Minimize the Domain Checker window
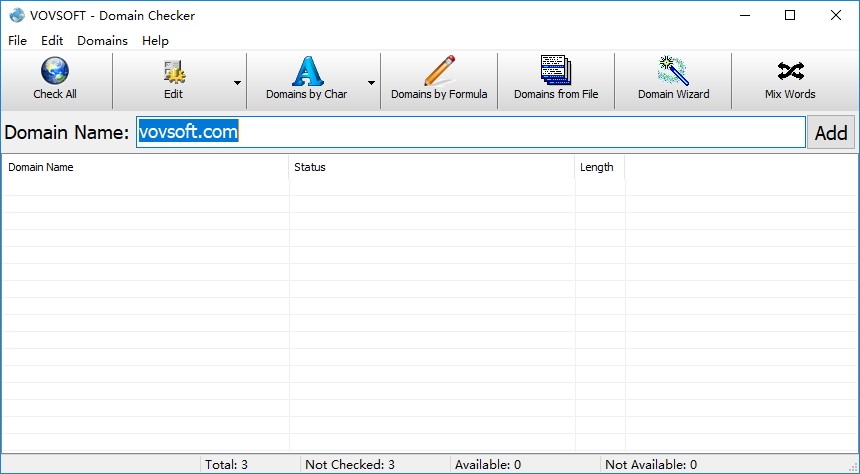860x474 pixels. (x=744, y=15)
